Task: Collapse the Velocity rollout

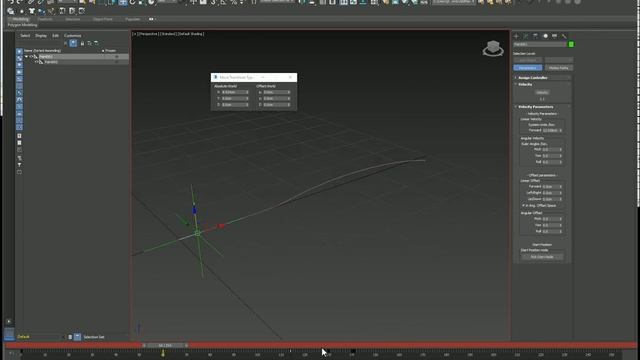Action: 525,84
